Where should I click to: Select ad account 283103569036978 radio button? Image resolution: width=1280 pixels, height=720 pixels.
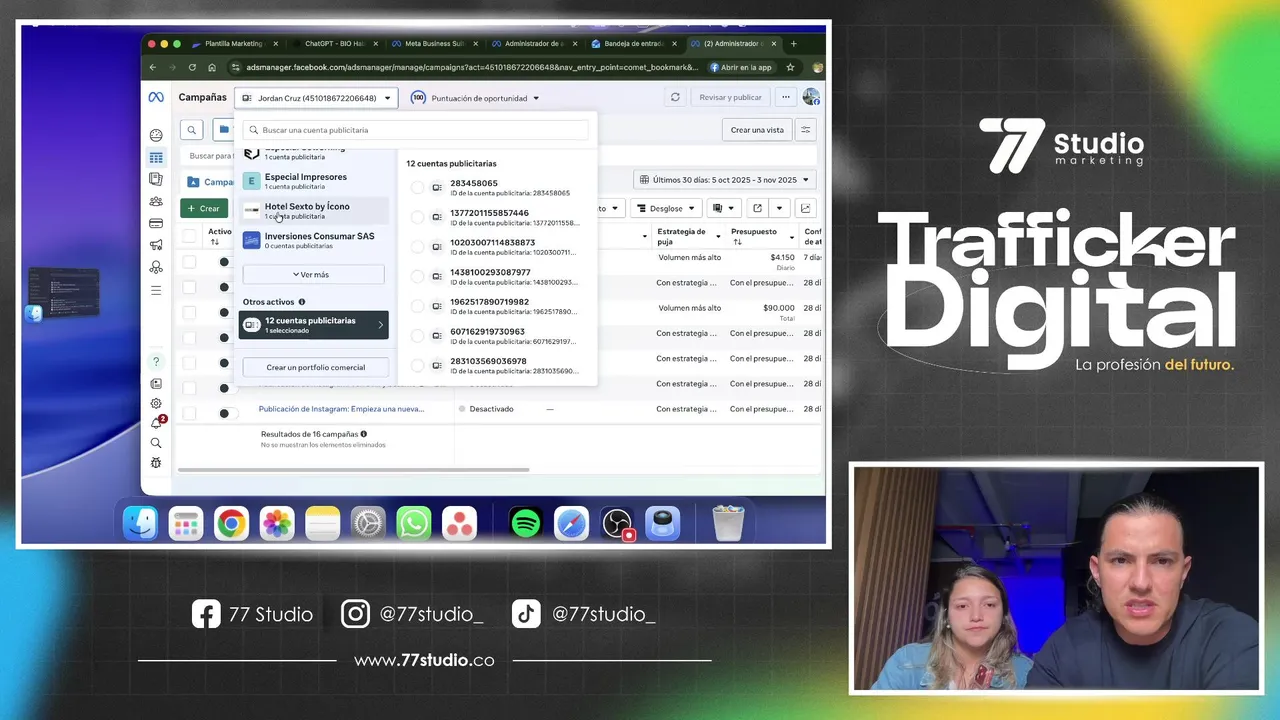pyautogui.click(x=418, y=366)
